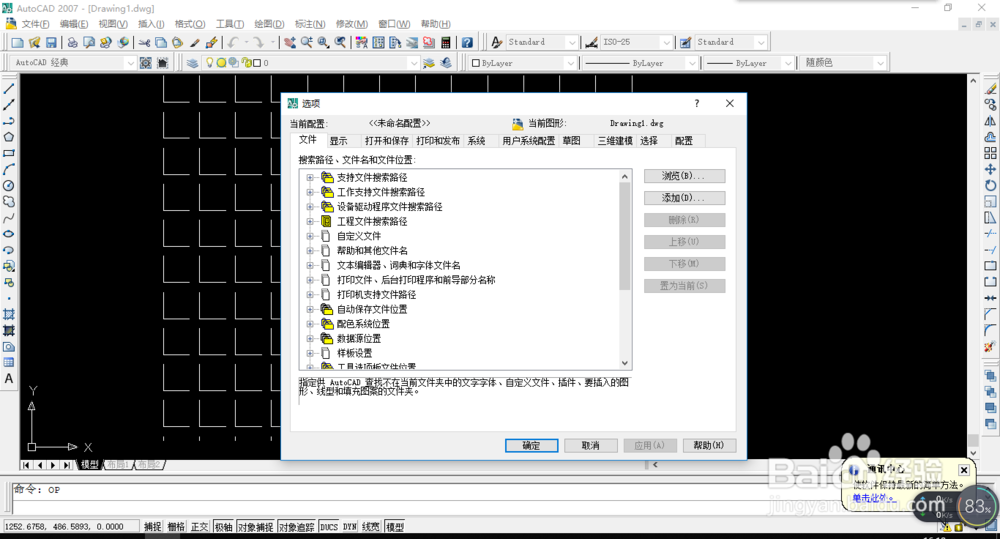Select the Ellipse draw tool
1000x539 pixels.
9,234
